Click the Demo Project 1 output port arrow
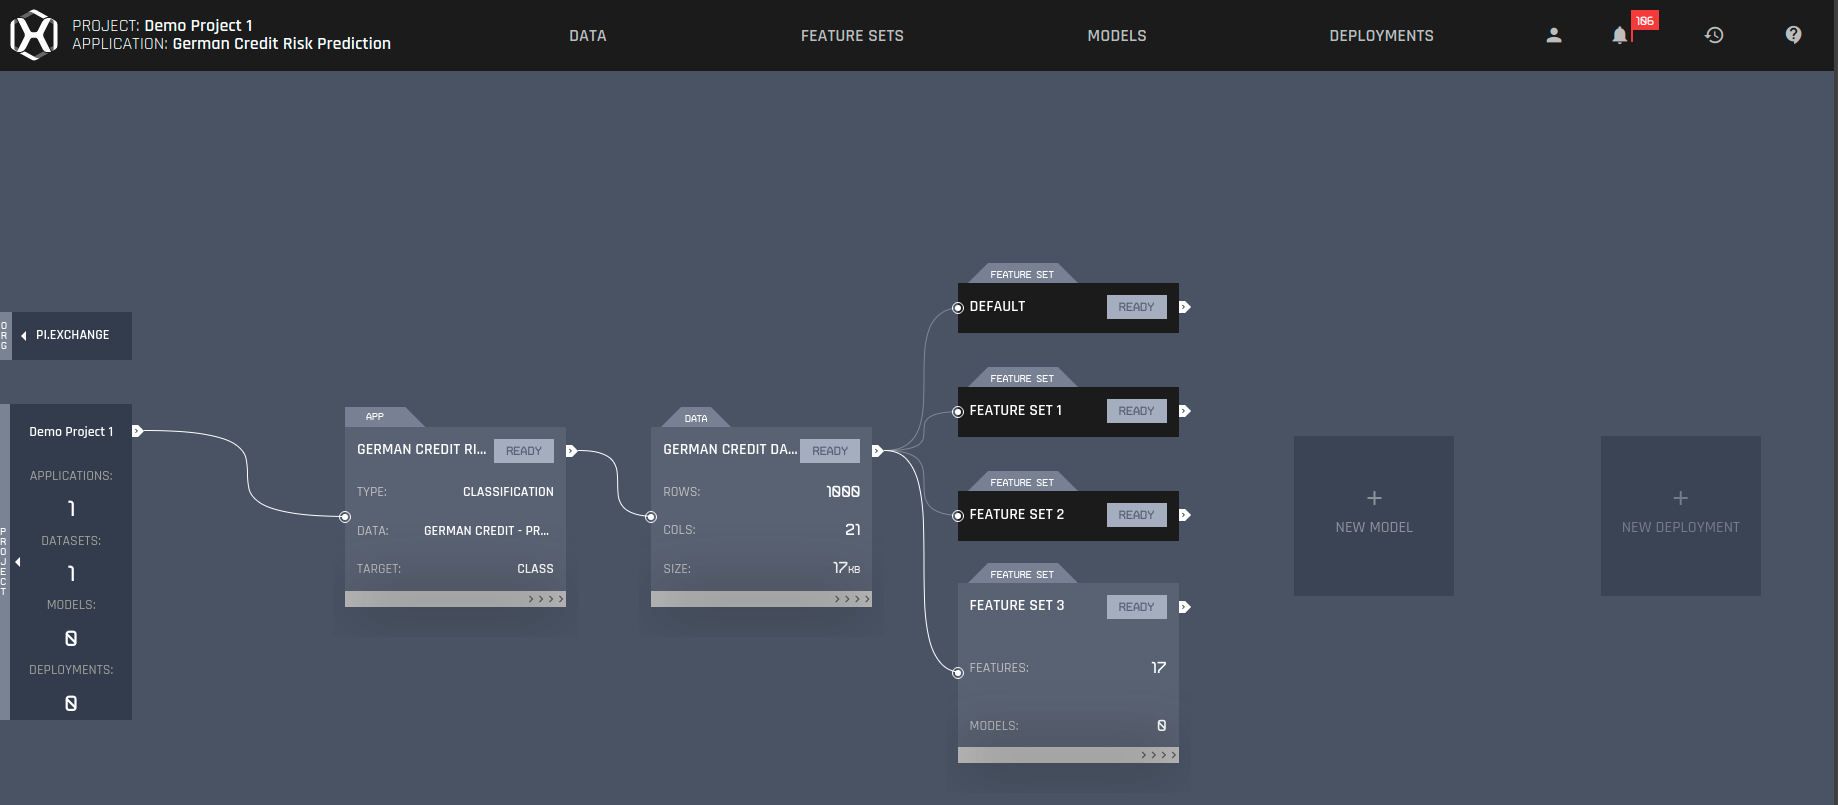The image size is (1838, 805). click(x=137, y=431)
